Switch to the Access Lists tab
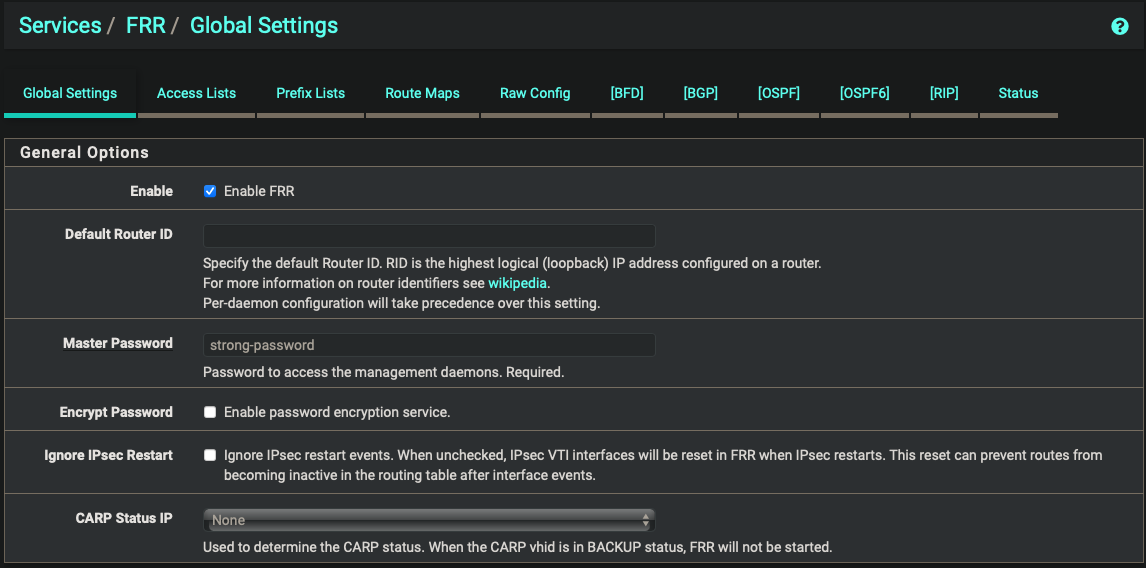Viewport: 1146px width, 568px height. (196, 93)
